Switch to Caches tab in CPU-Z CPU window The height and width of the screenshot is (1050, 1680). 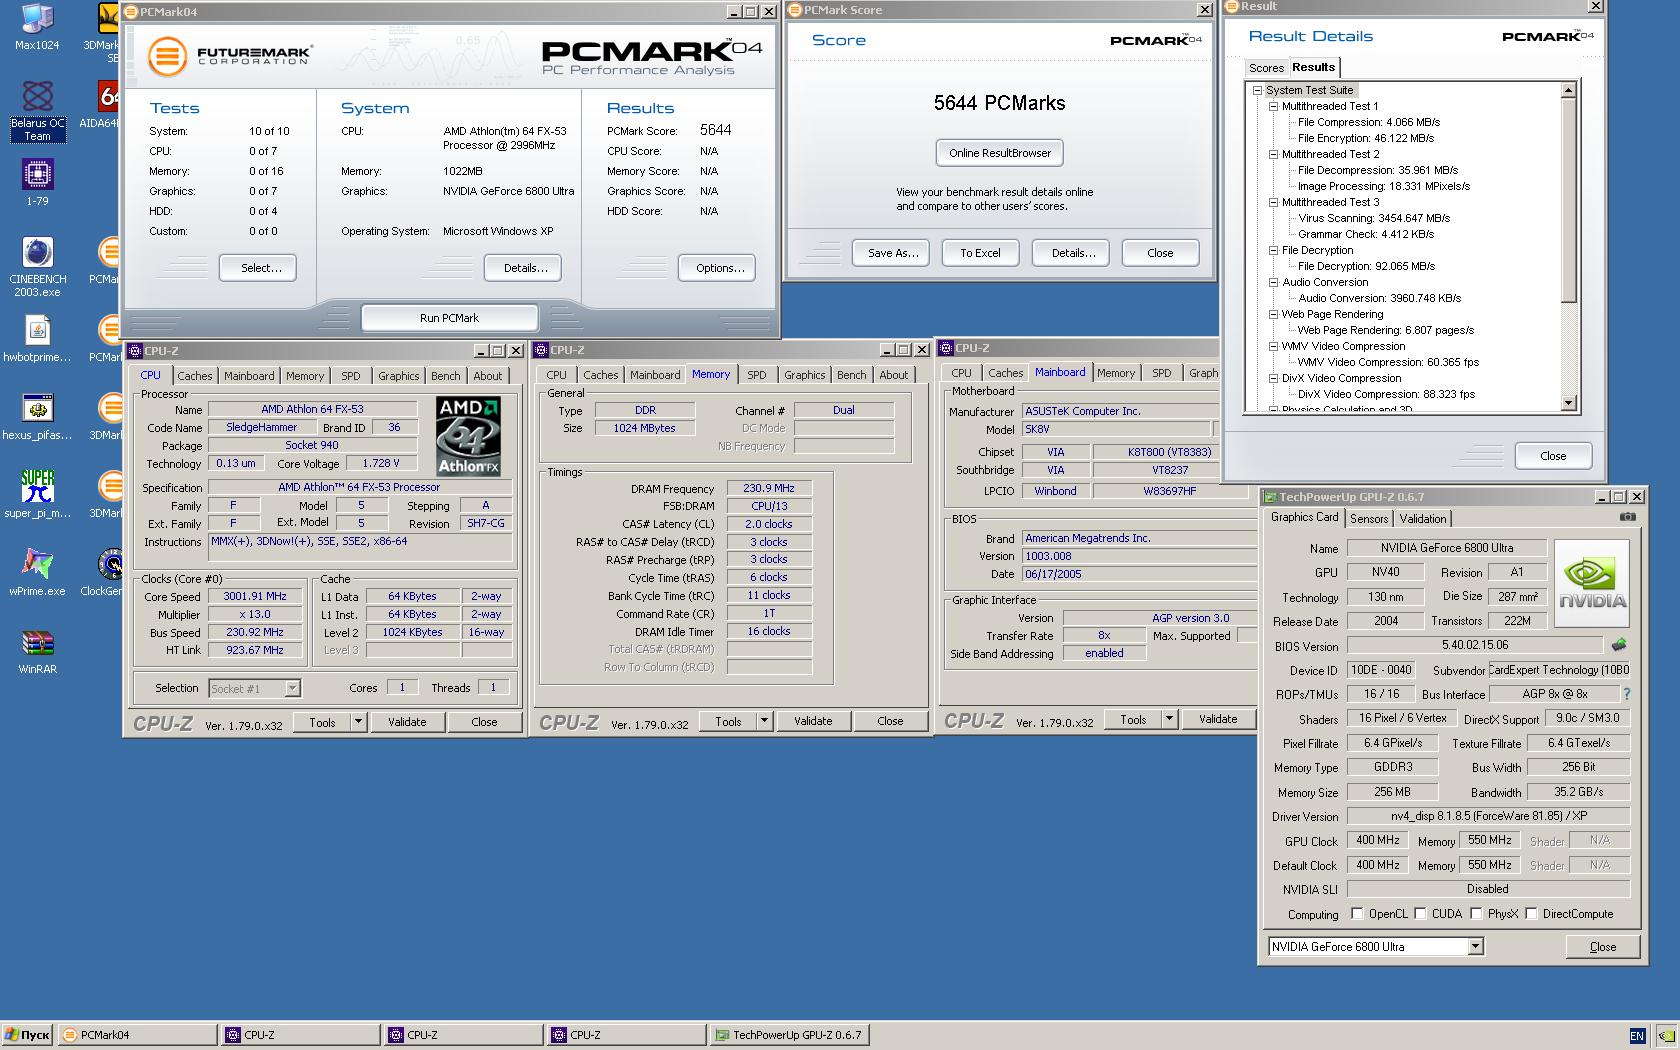pos(194,376)
